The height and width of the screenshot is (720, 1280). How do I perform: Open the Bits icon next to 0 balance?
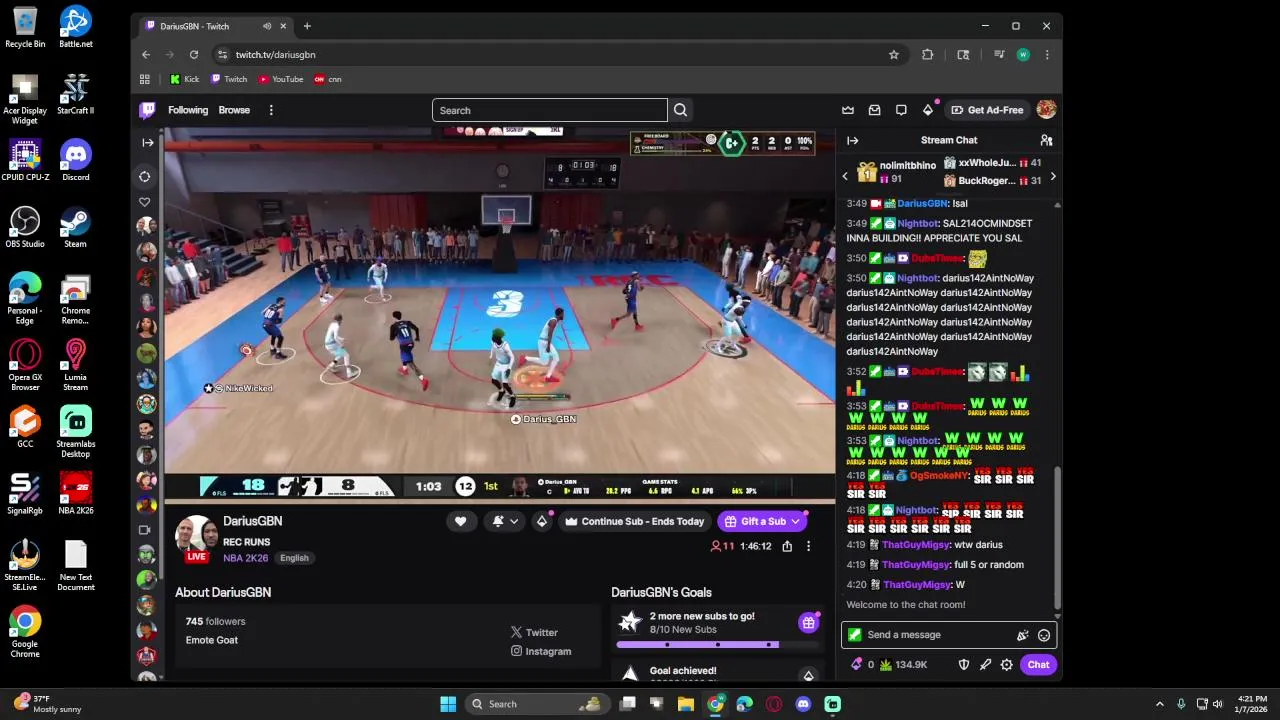[856, 664]
